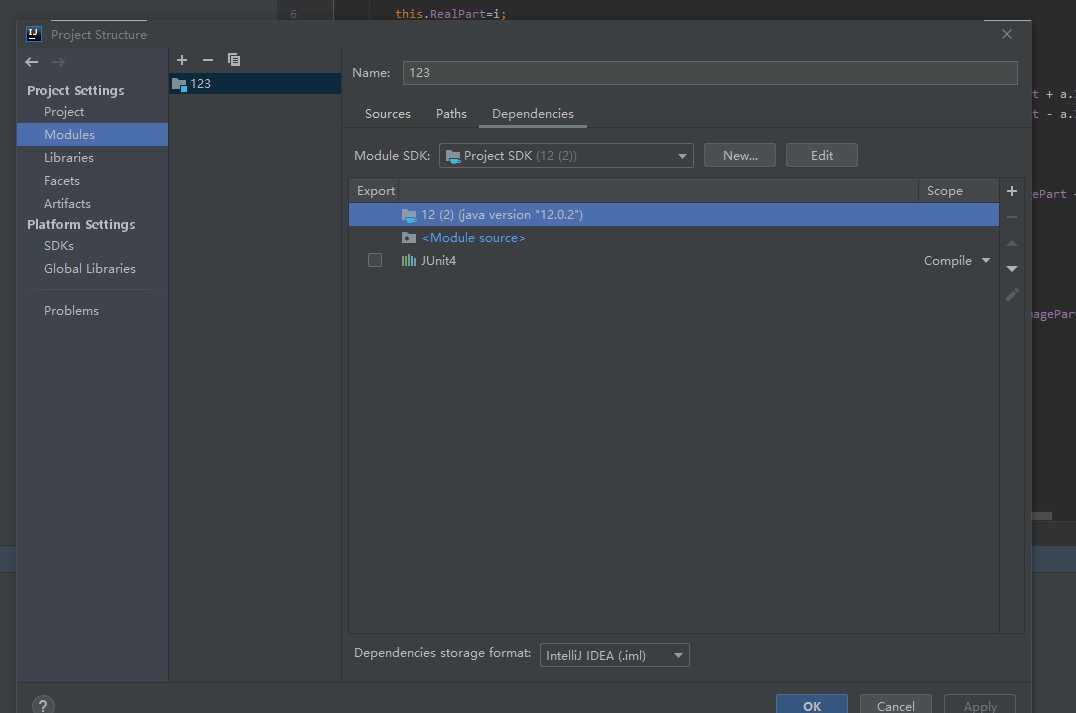
Task: Remove the selected dependency with the minus icon
Action: 1011,217
